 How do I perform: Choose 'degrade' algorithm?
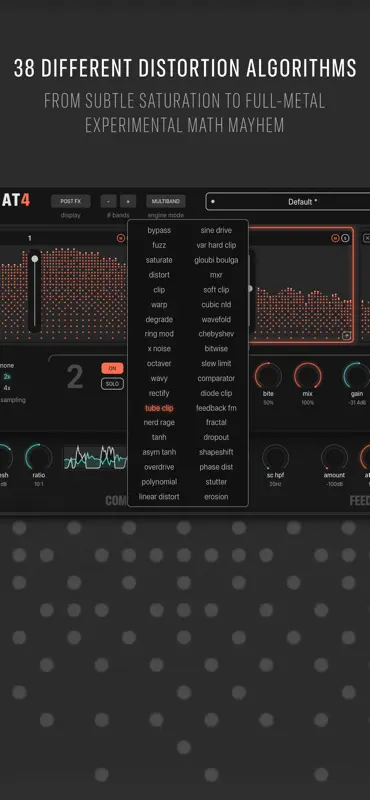159,319
